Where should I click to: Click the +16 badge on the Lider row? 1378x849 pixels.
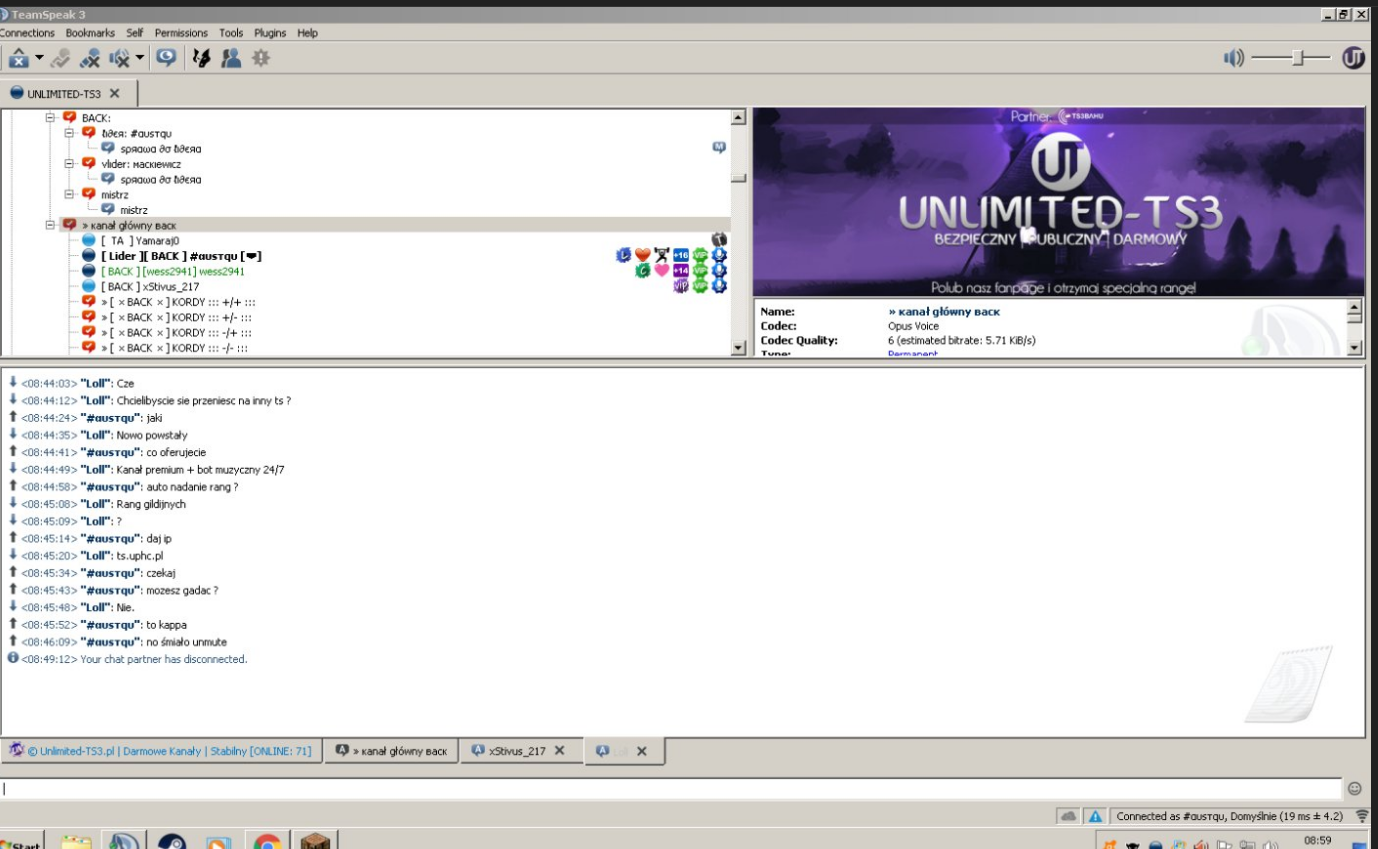click(681, 255)
